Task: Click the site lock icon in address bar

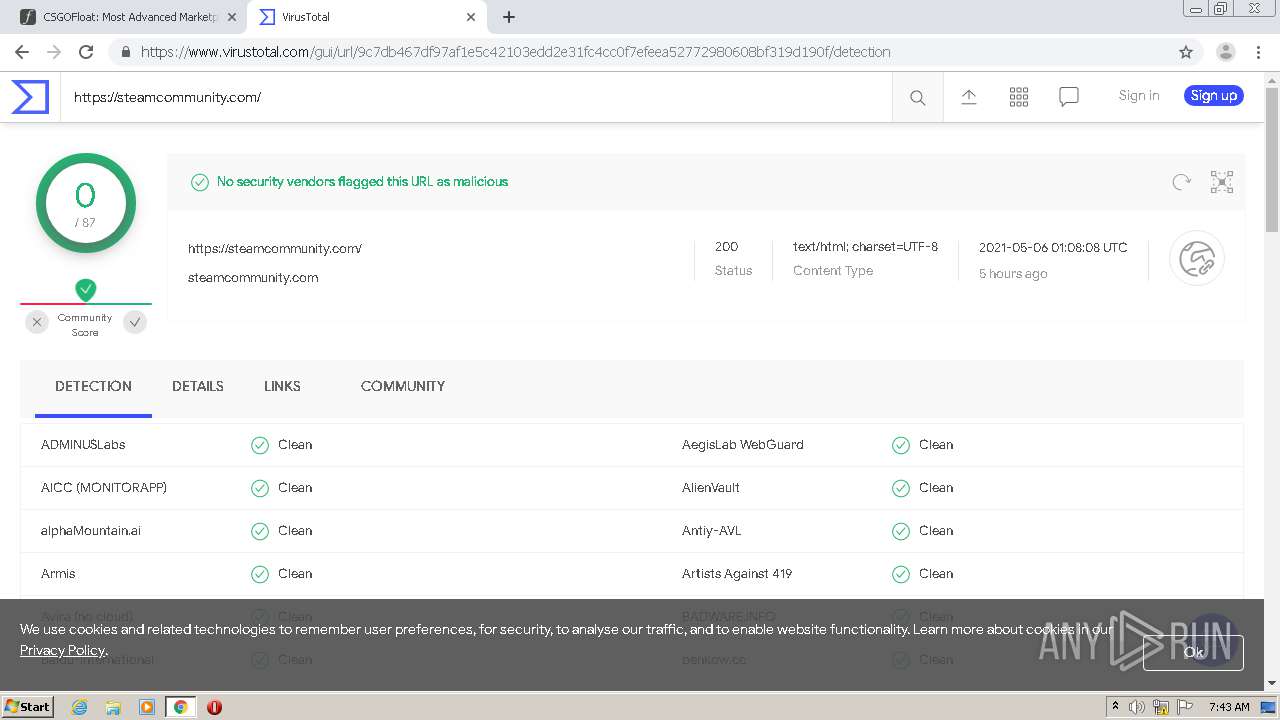Action: (x=125, y=52)
